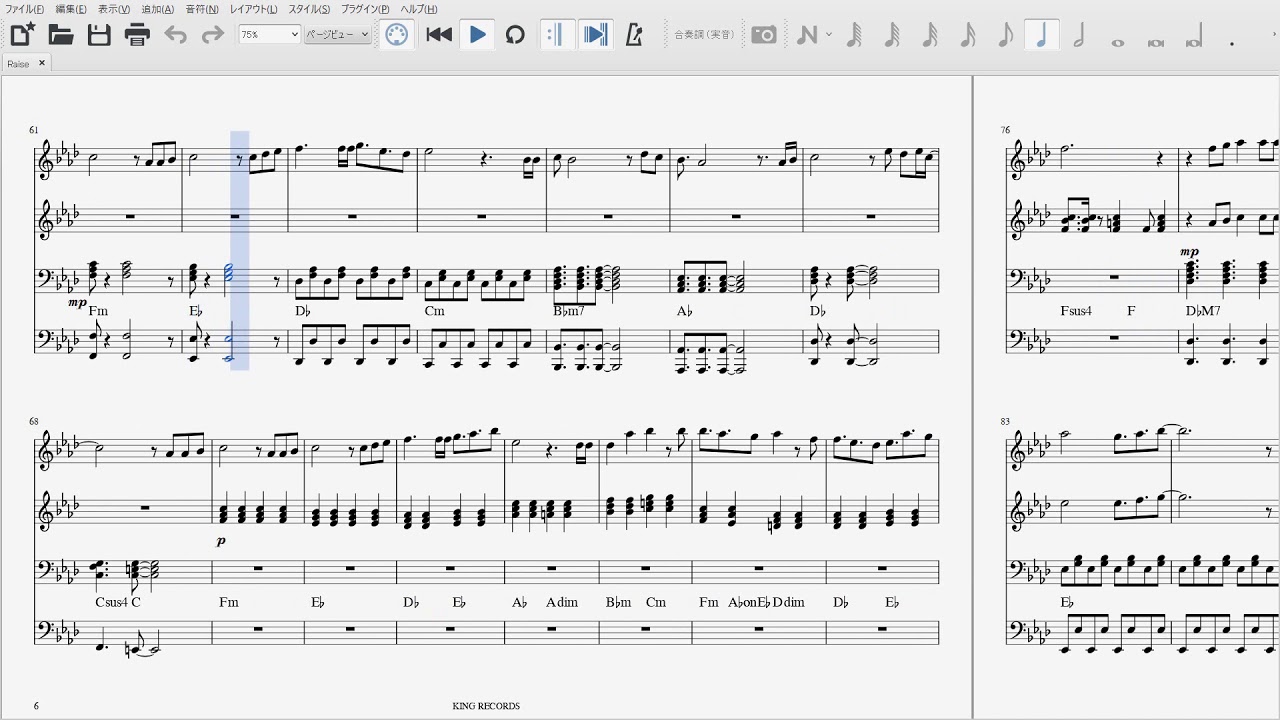Click the open folder icon
The height and width of the screenshot is (720, 1280).
[61, 35]
